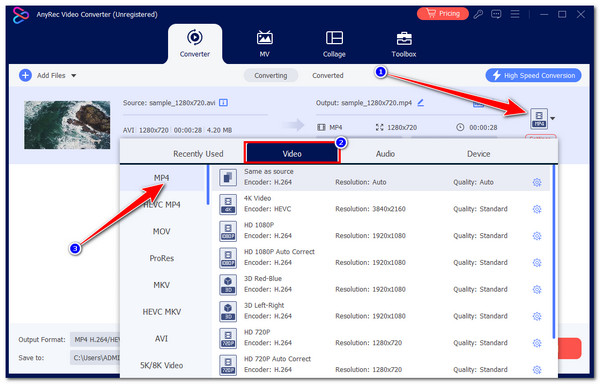Open settings gear for HD 1080P
This screenshot has width=600, height=384.
click(x=537, y=236)
